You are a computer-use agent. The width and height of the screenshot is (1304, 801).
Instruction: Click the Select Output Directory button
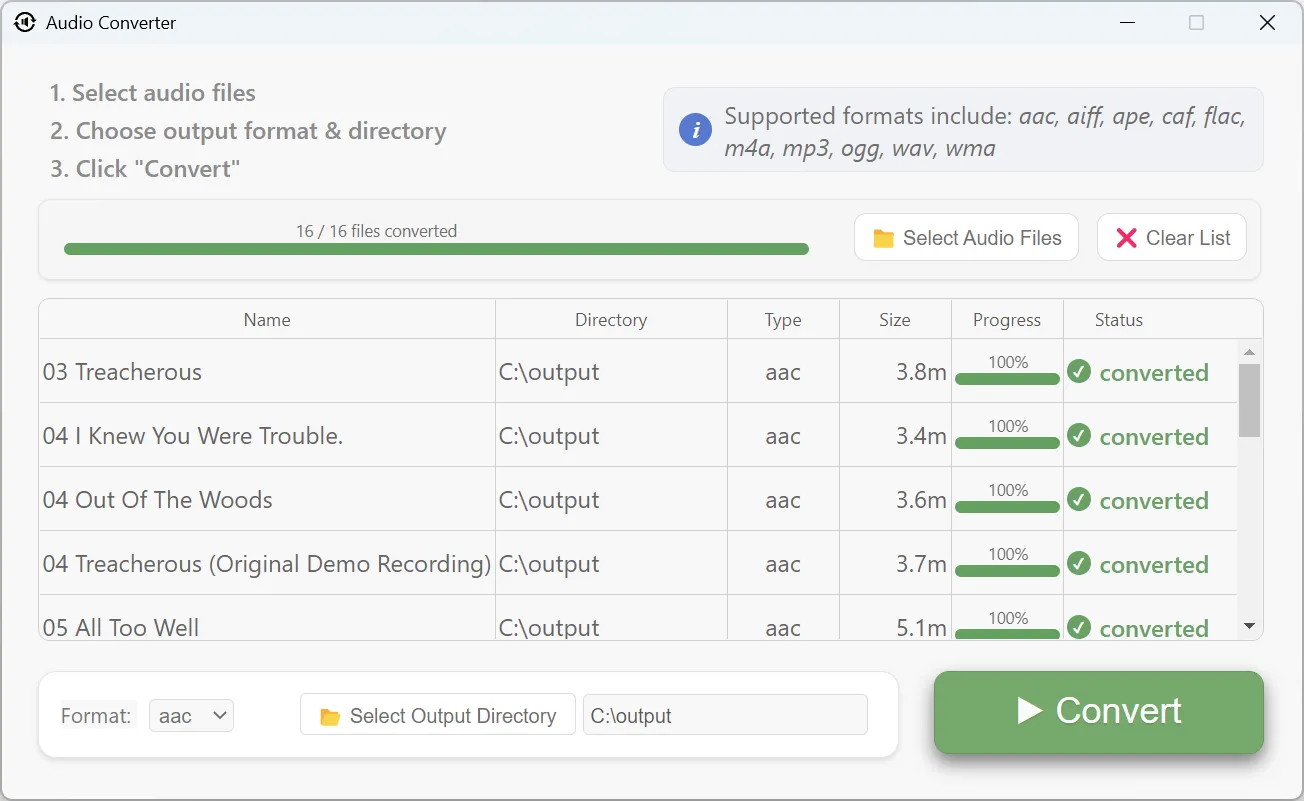[437, 715]
